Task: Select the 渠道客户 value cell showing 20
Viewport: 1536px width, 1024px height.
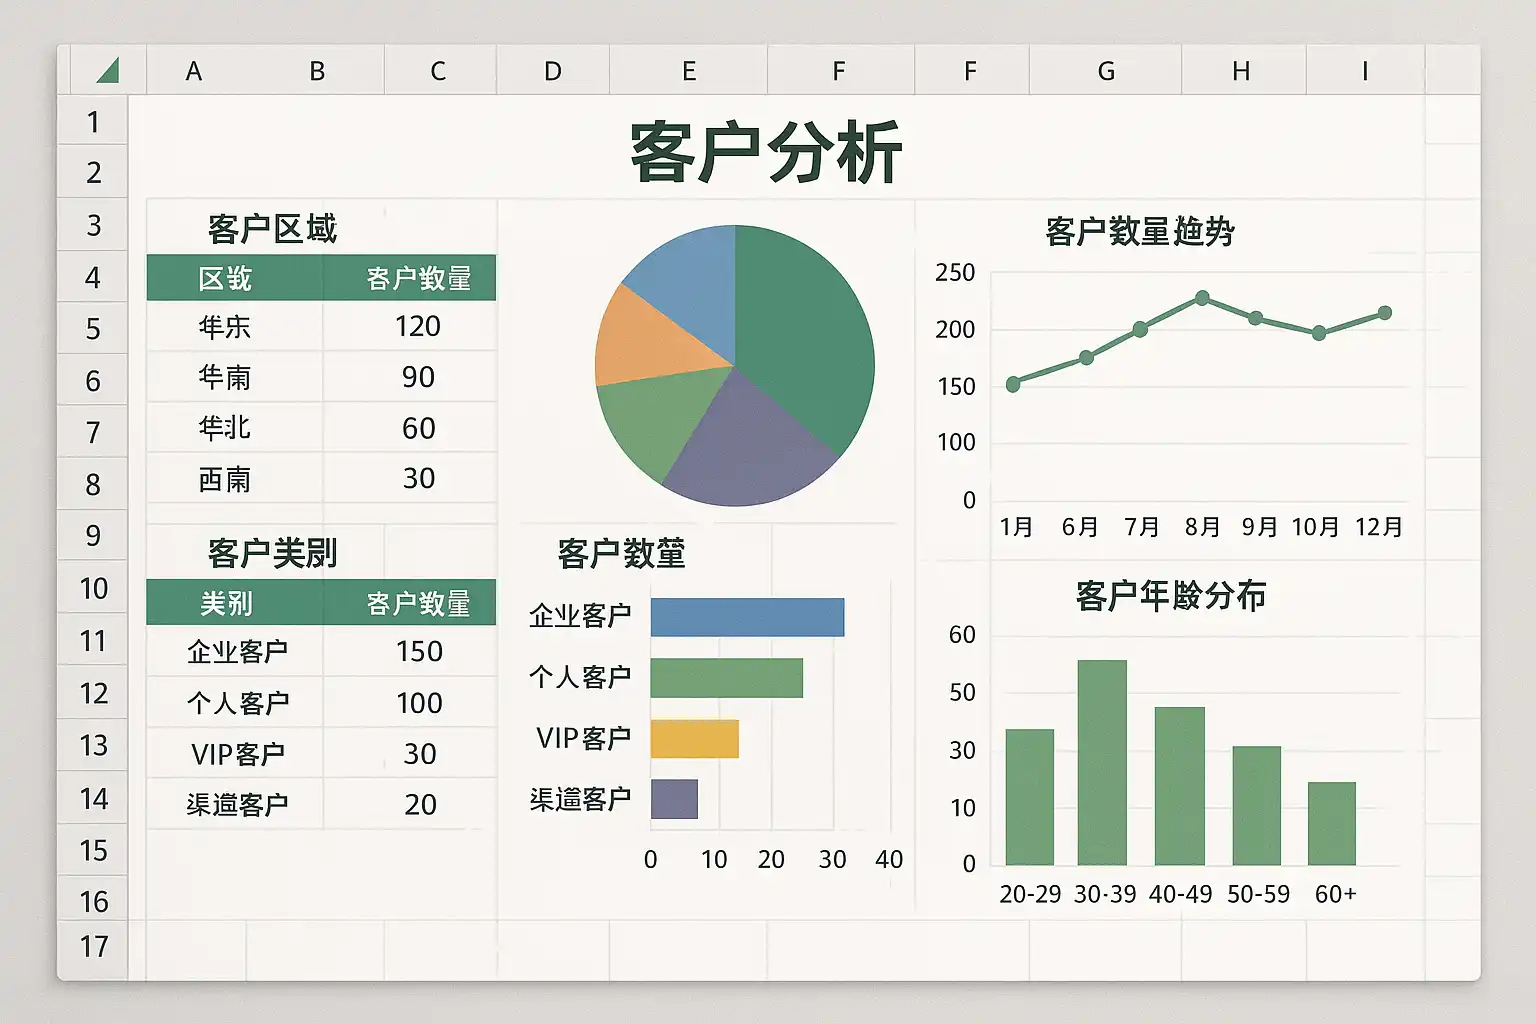Action: point(420,805)
